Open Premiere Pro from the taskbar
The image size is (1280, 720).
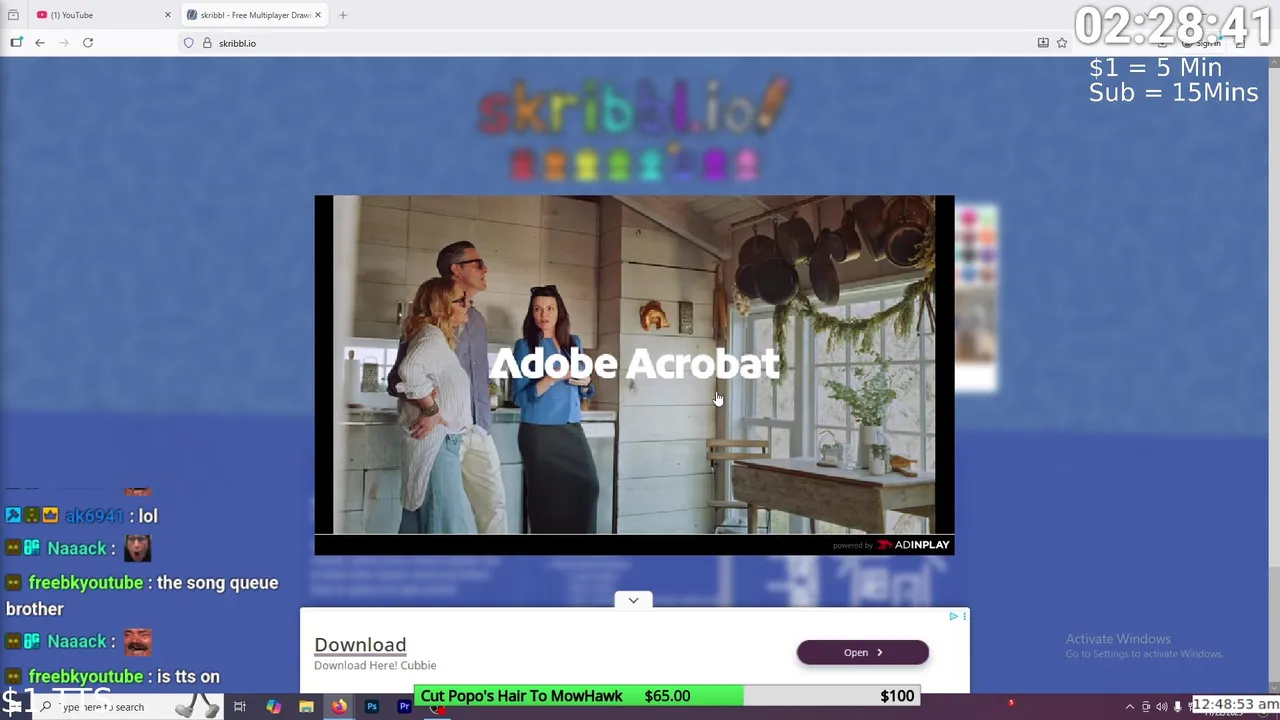[x=404, y=707]
